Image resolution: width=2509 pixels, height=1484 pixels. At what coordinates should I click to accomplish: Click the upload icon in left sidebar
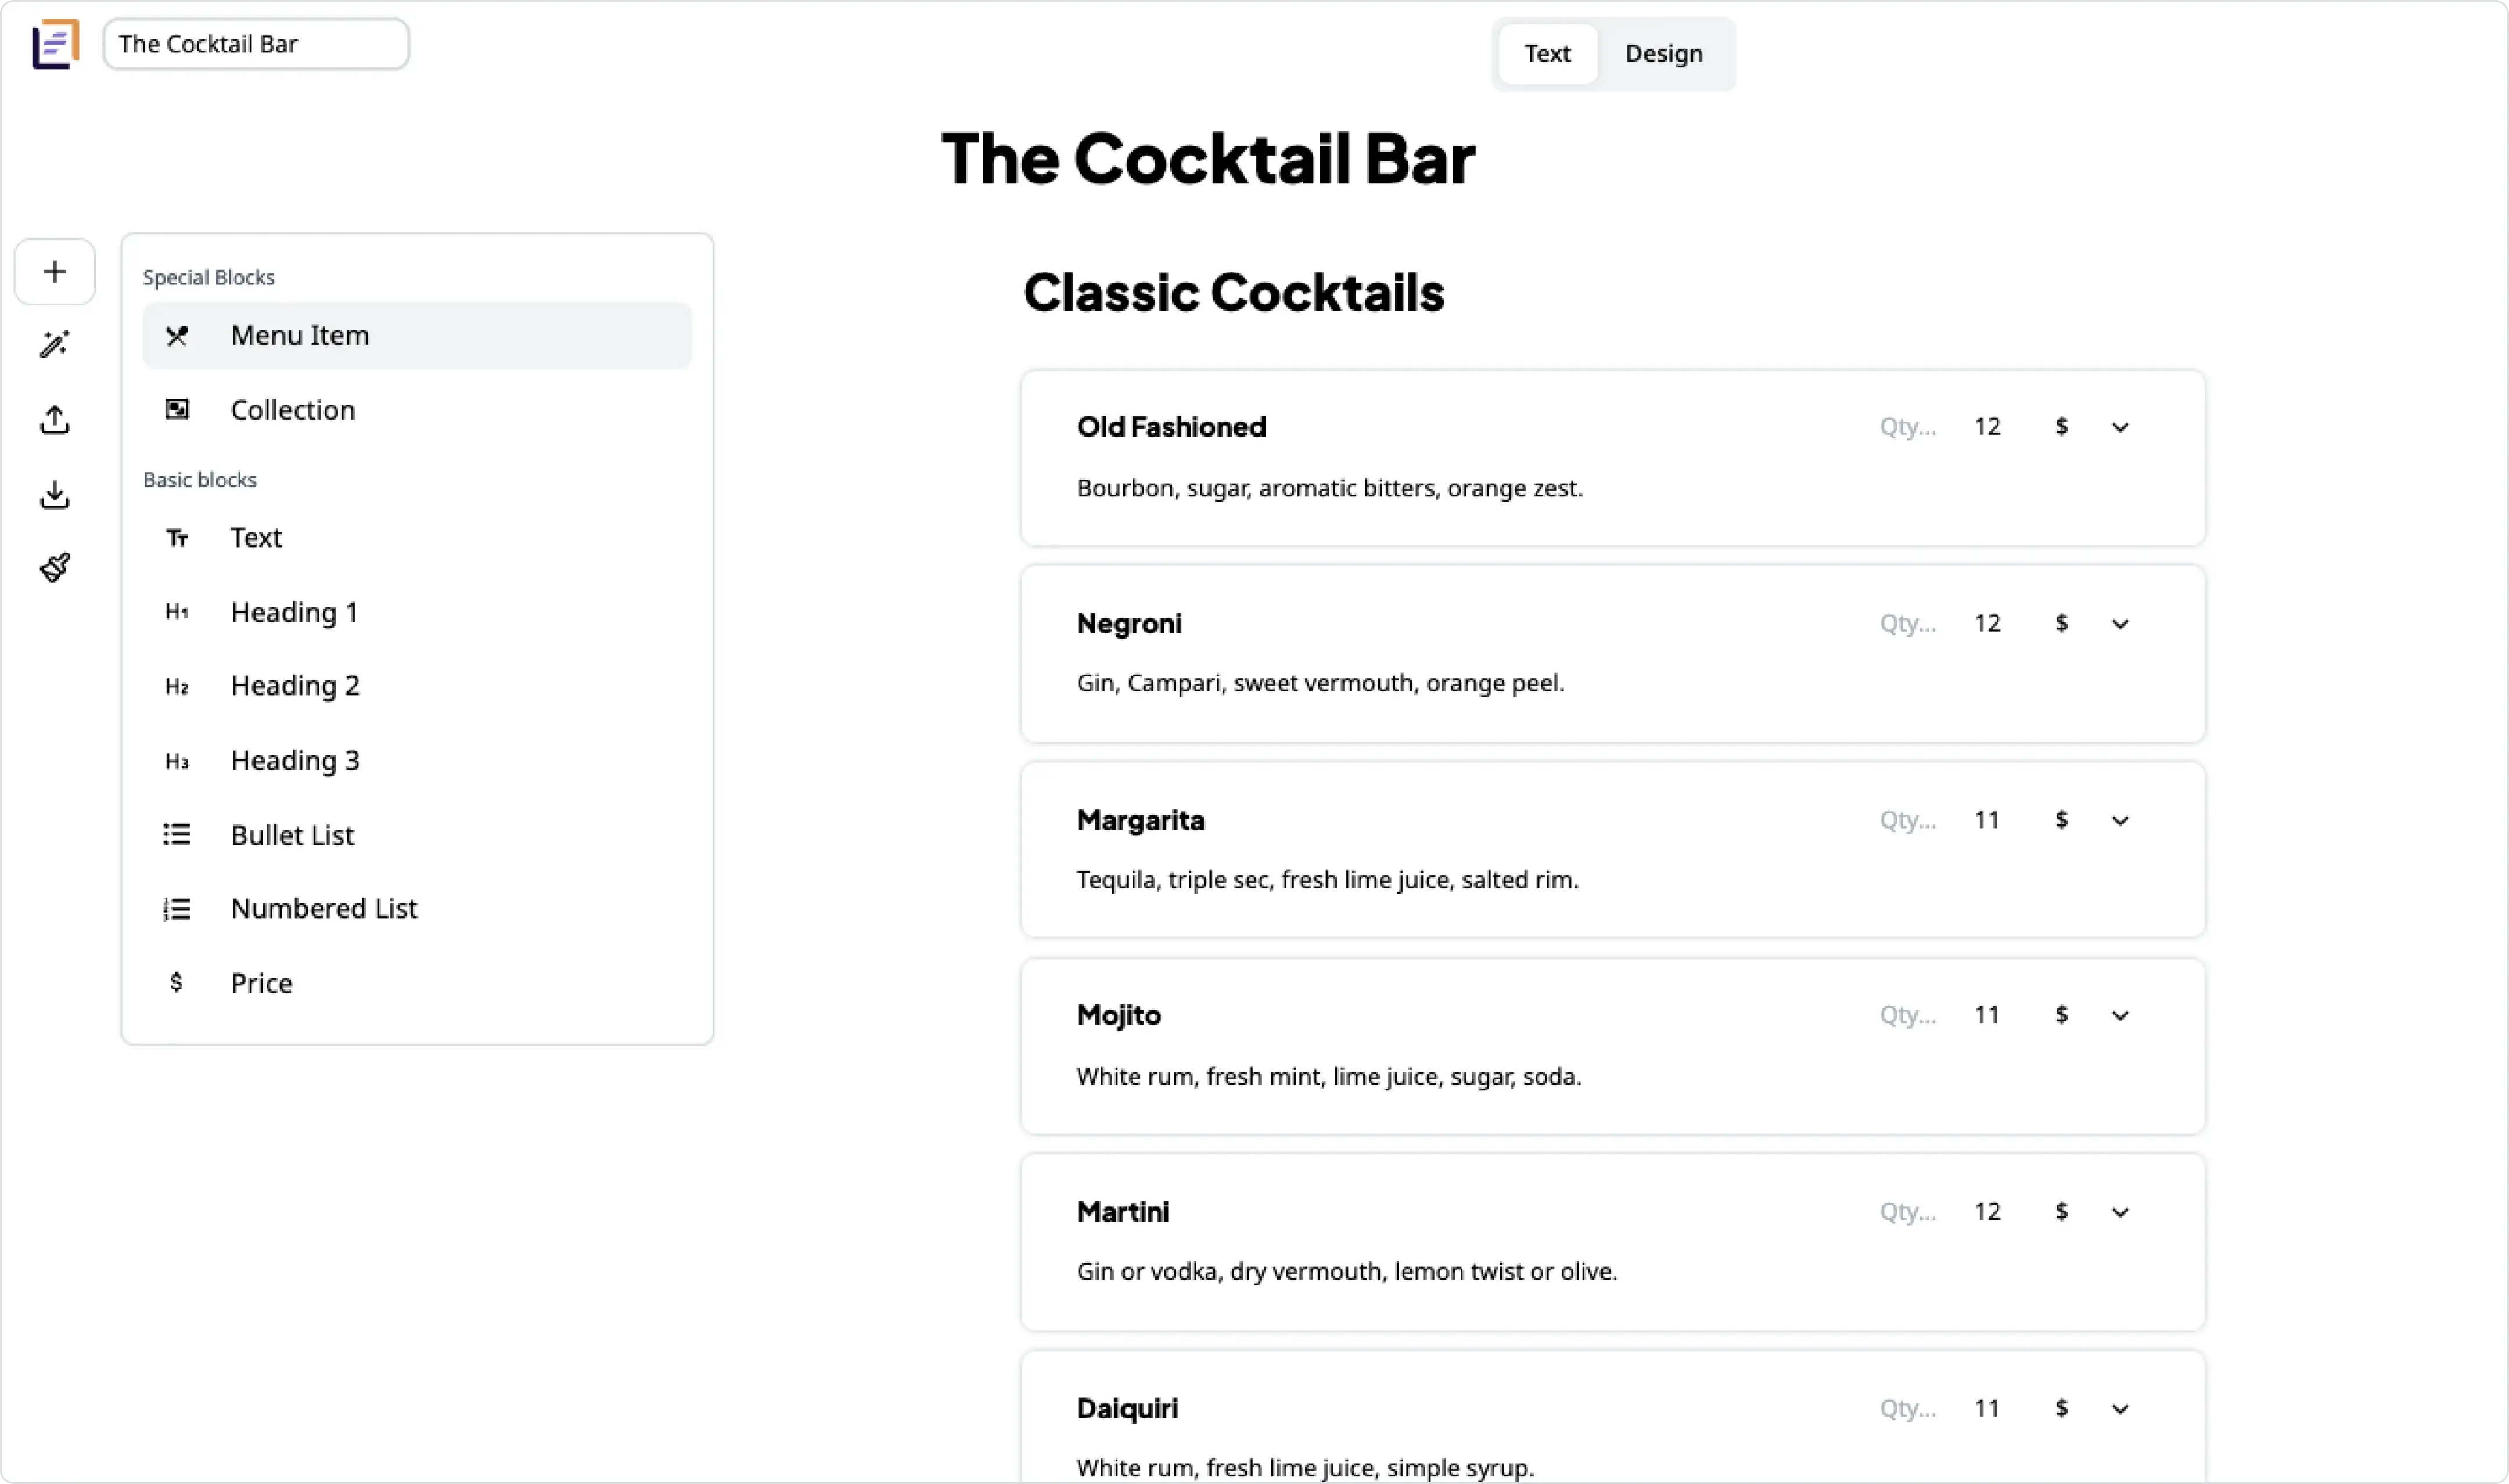(x=55, y=419)
